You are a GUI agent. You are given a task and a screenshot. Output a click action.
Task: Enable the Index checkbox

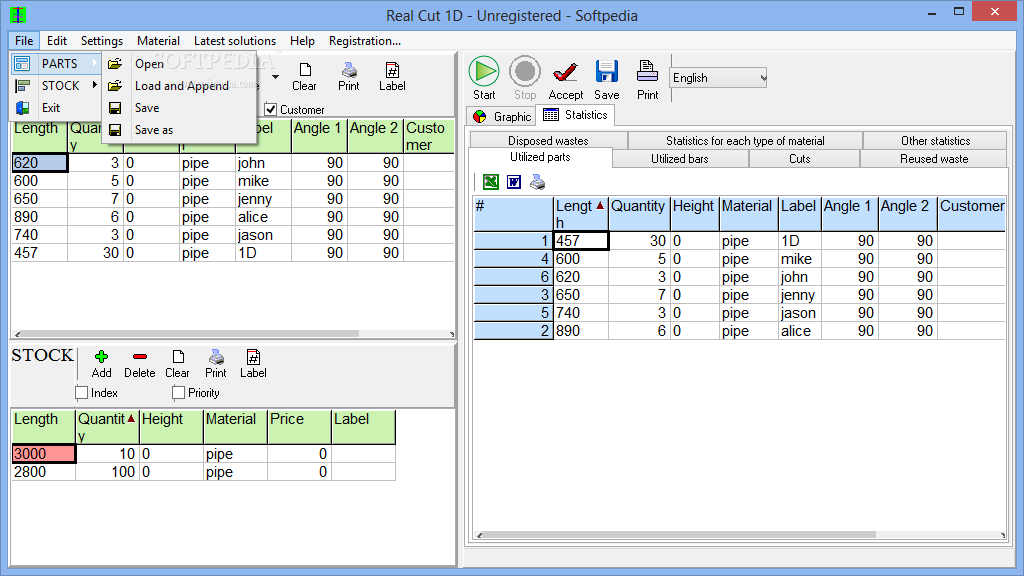pos(82,392)
